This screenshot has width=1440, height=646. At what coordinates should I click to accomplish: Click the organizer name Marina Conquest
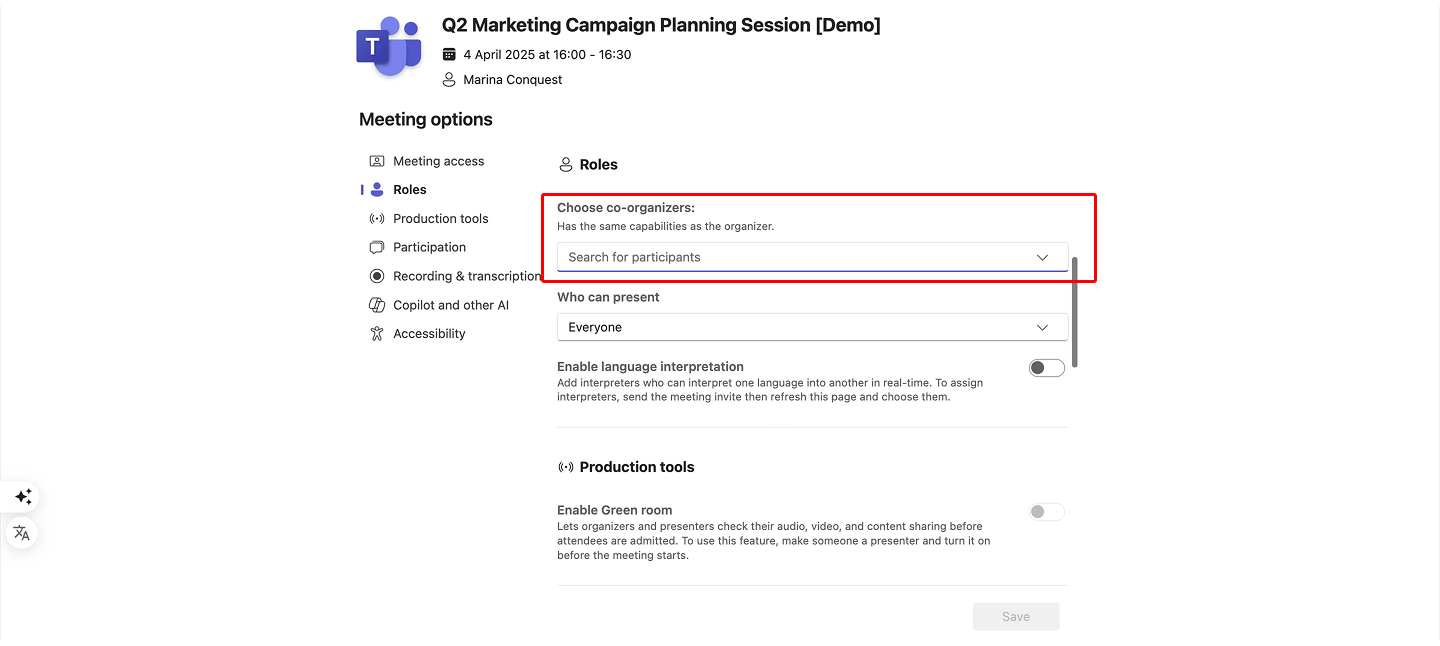[513, 79]
